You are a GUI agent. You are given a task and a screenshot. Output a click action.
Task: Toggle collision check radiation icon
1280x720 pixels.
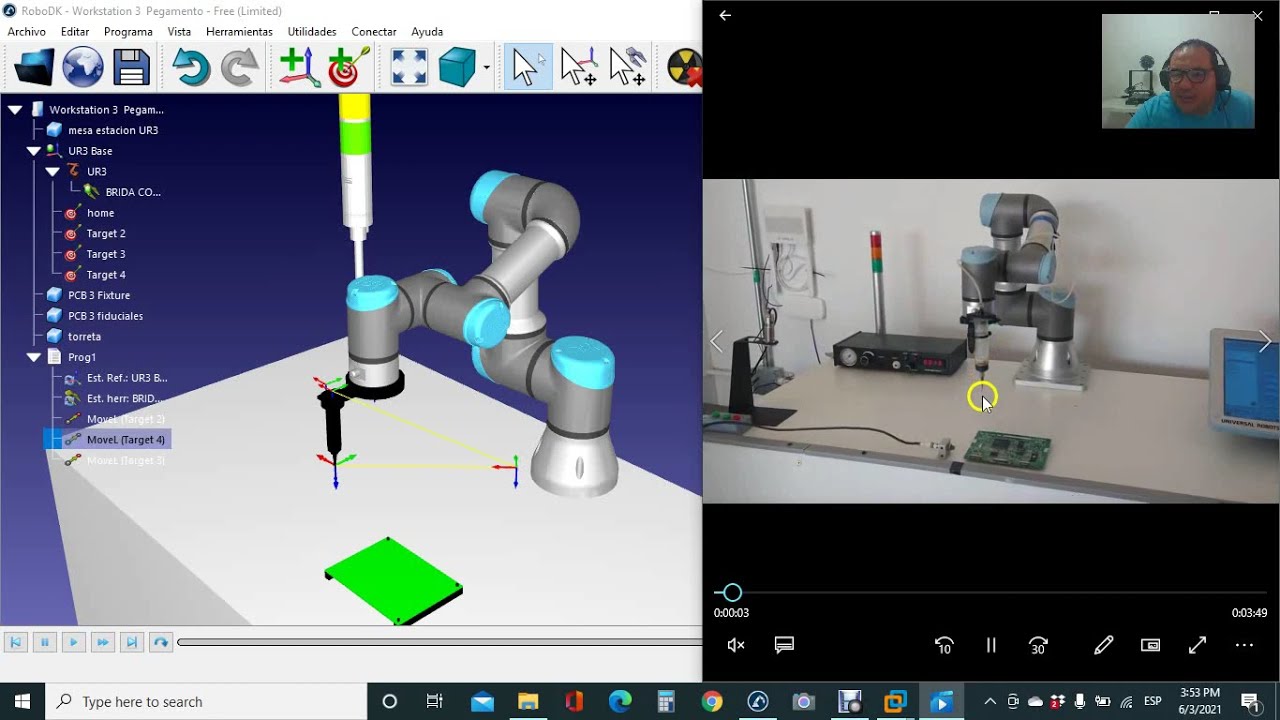(684, 68)
